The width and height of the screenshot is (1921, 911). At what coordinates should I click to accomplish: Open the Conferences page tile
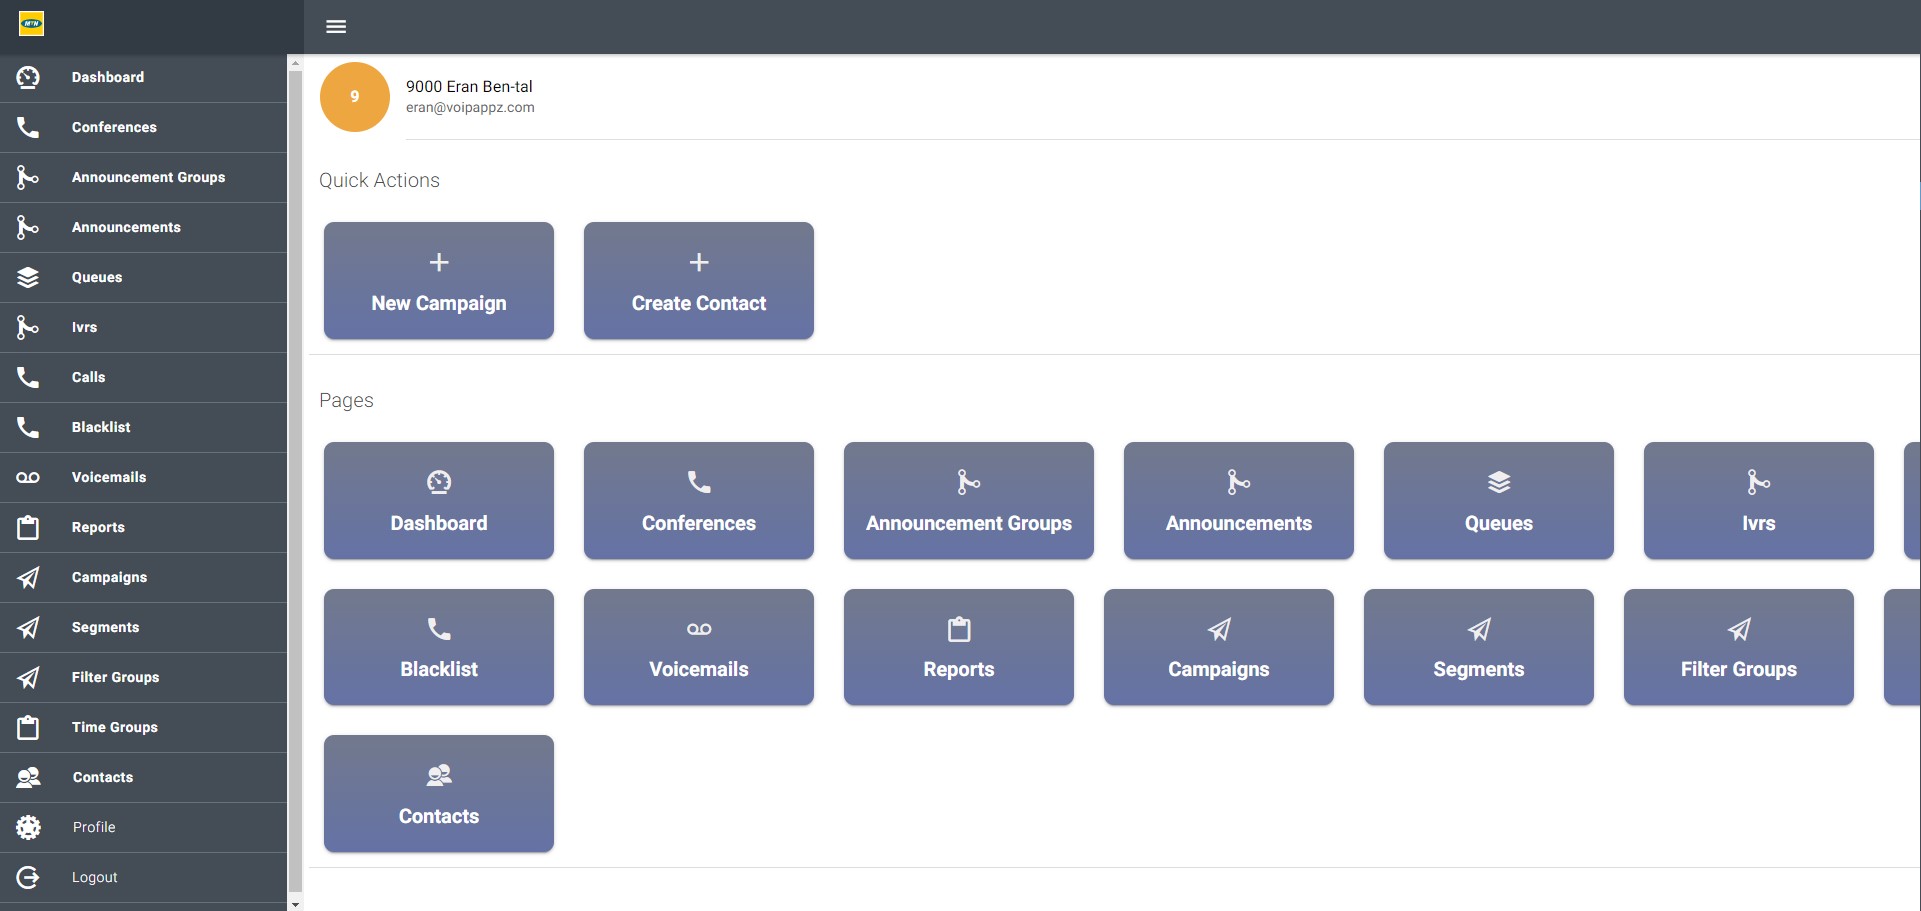[x=699, y=500]
